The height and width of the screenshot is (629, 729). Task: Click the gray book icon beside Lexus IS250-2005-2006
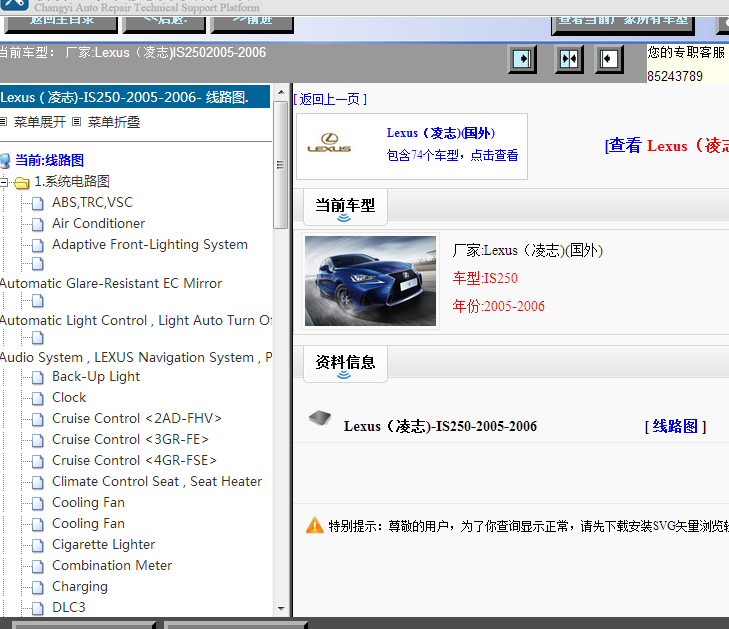pos(320,417)
